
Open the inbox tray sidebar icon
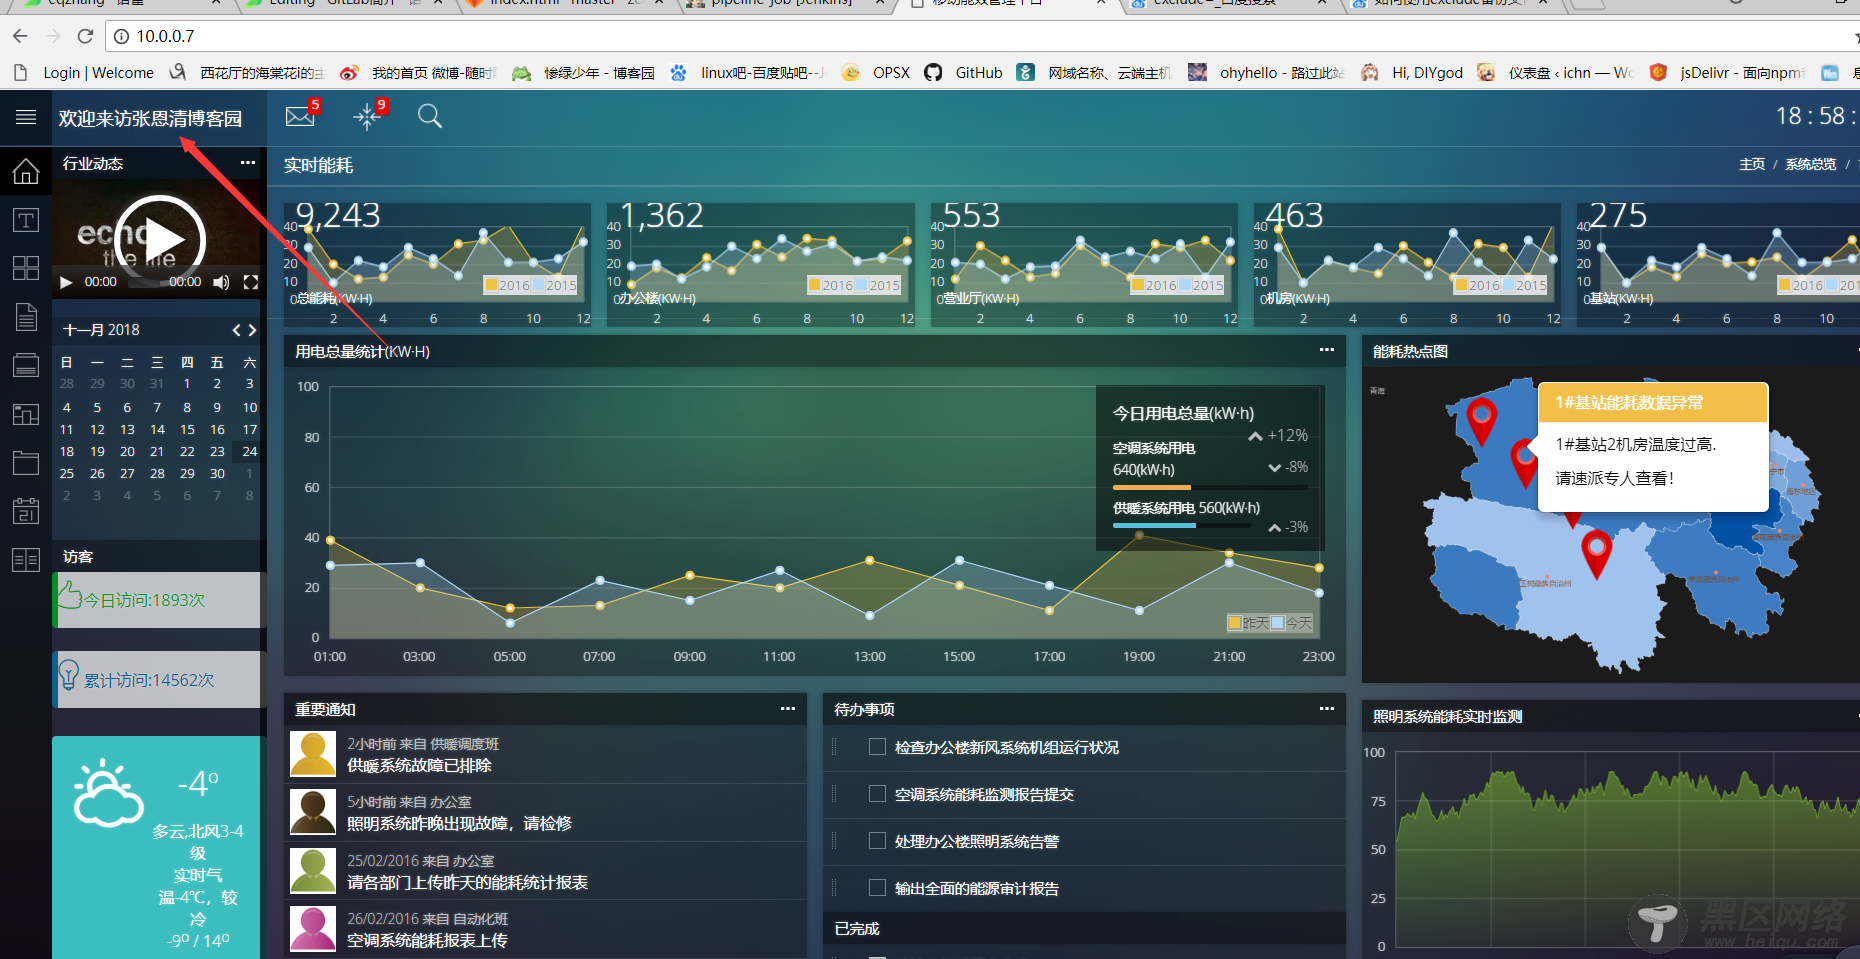coord(26,365)
